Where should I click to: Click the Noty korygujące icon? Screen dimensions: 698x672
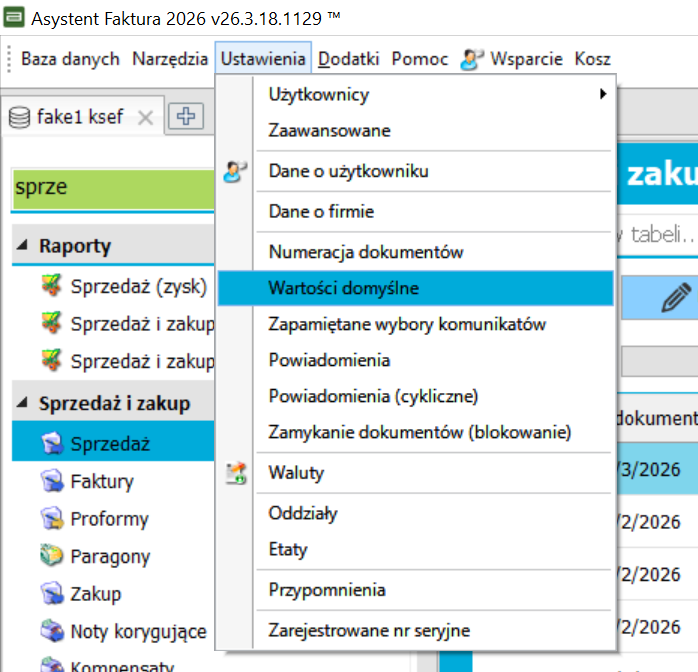tap(52, 631)
